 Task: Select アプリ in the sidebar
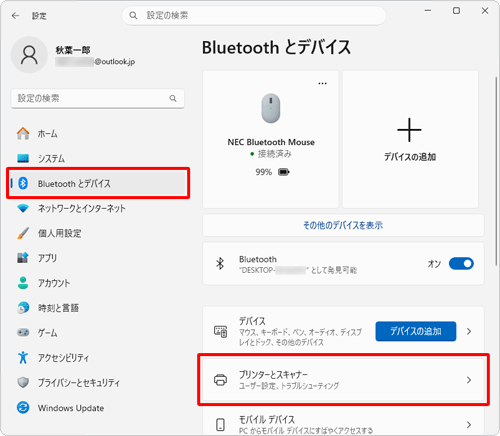click(98, 258)
